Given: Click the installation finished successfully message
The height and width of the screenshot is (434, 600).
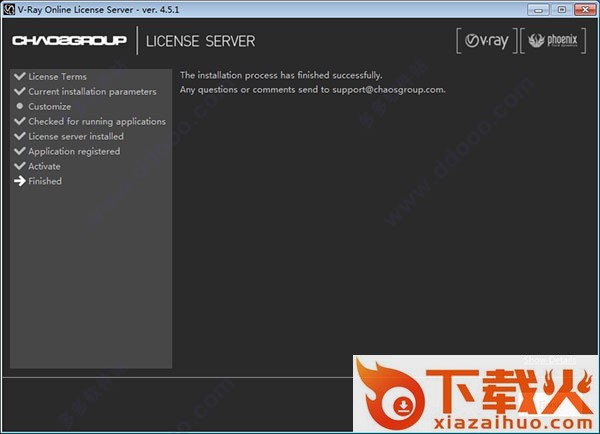Looking at the screenshot, I should 280,75.
